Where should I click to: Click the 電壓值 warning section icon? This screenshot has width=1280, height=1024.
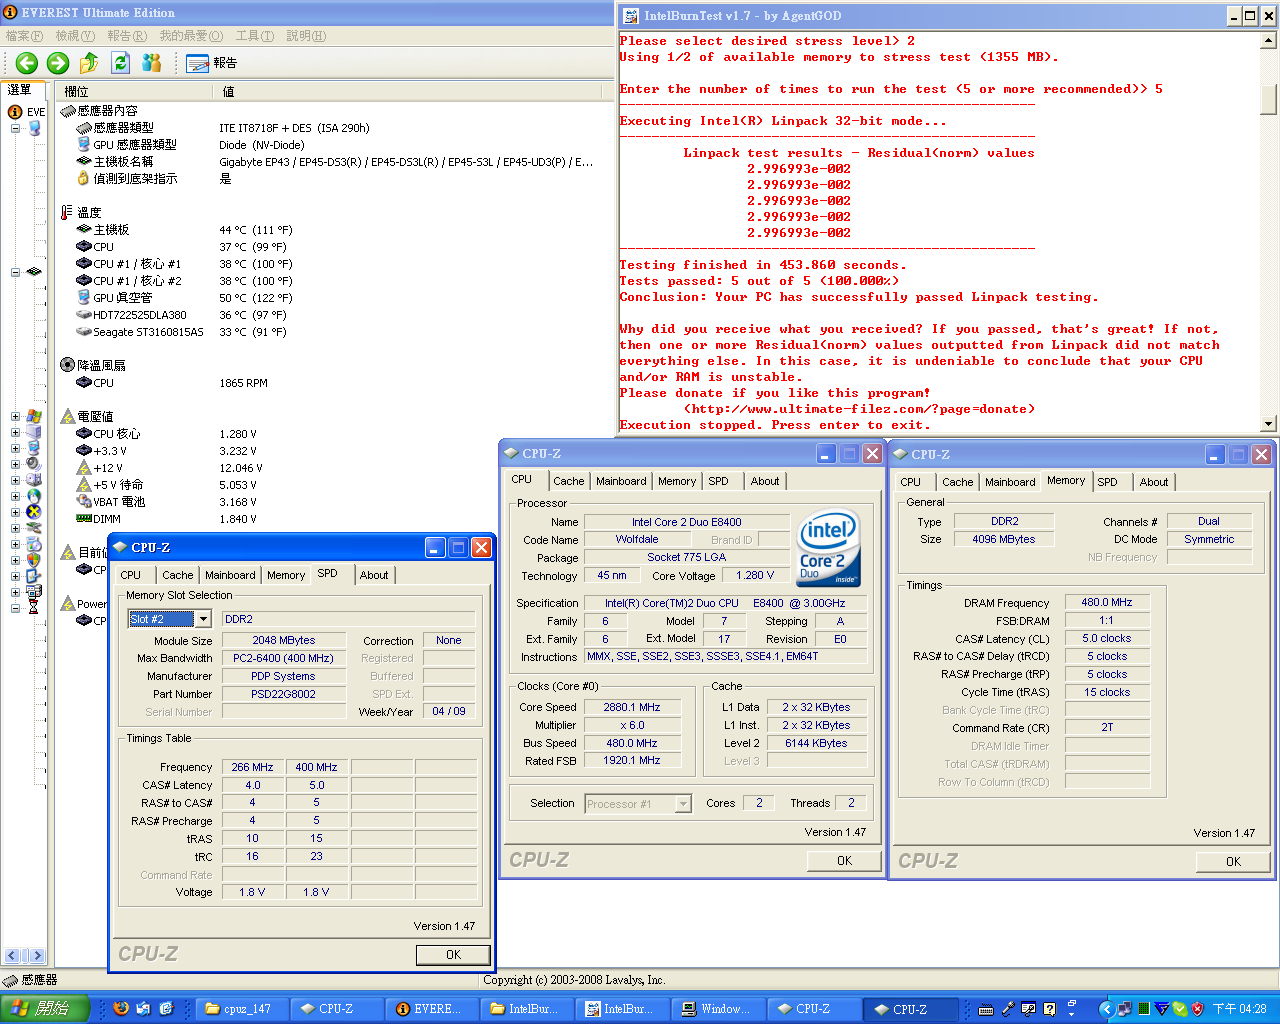pos(68,416)
